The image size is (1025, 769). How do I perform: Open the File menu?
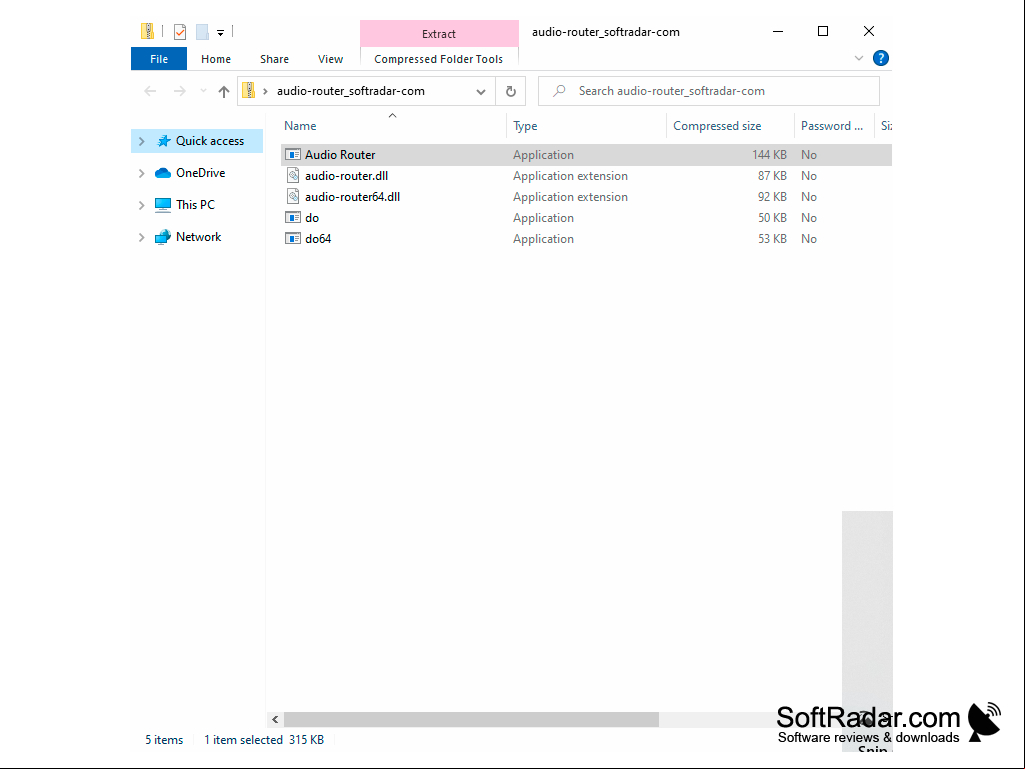[x=159, y=59]
